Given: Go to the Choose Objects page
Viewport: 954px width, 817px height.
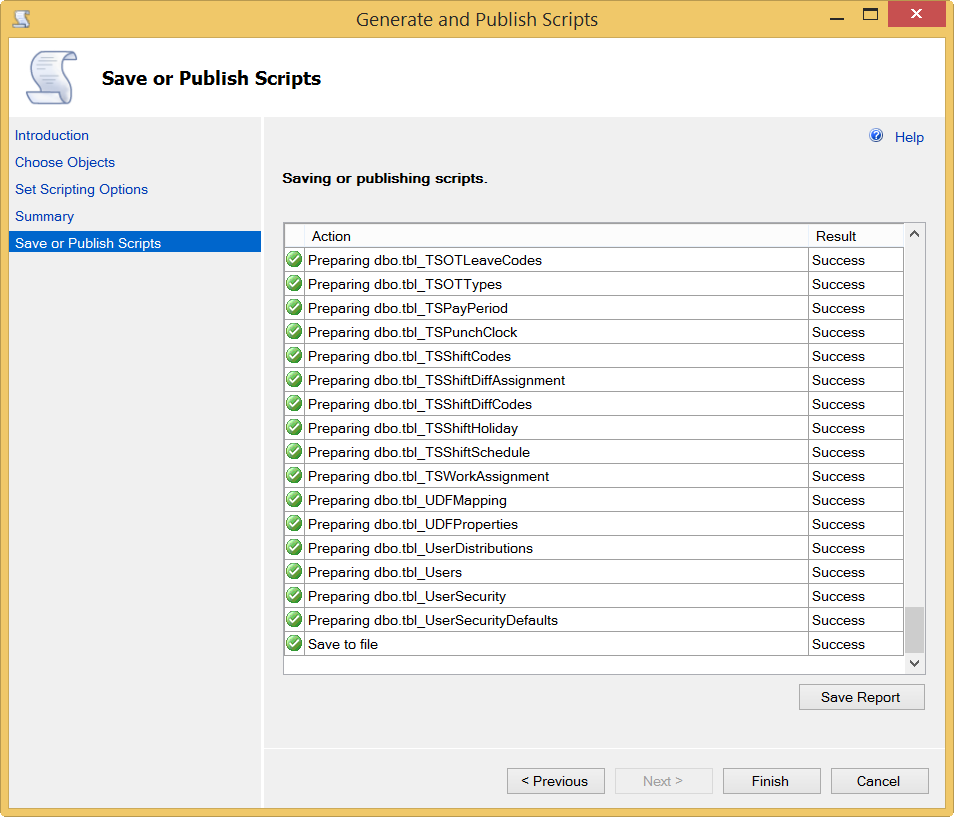Looking at the screenshot, I should pyautogui.click(x=65, y=162).
